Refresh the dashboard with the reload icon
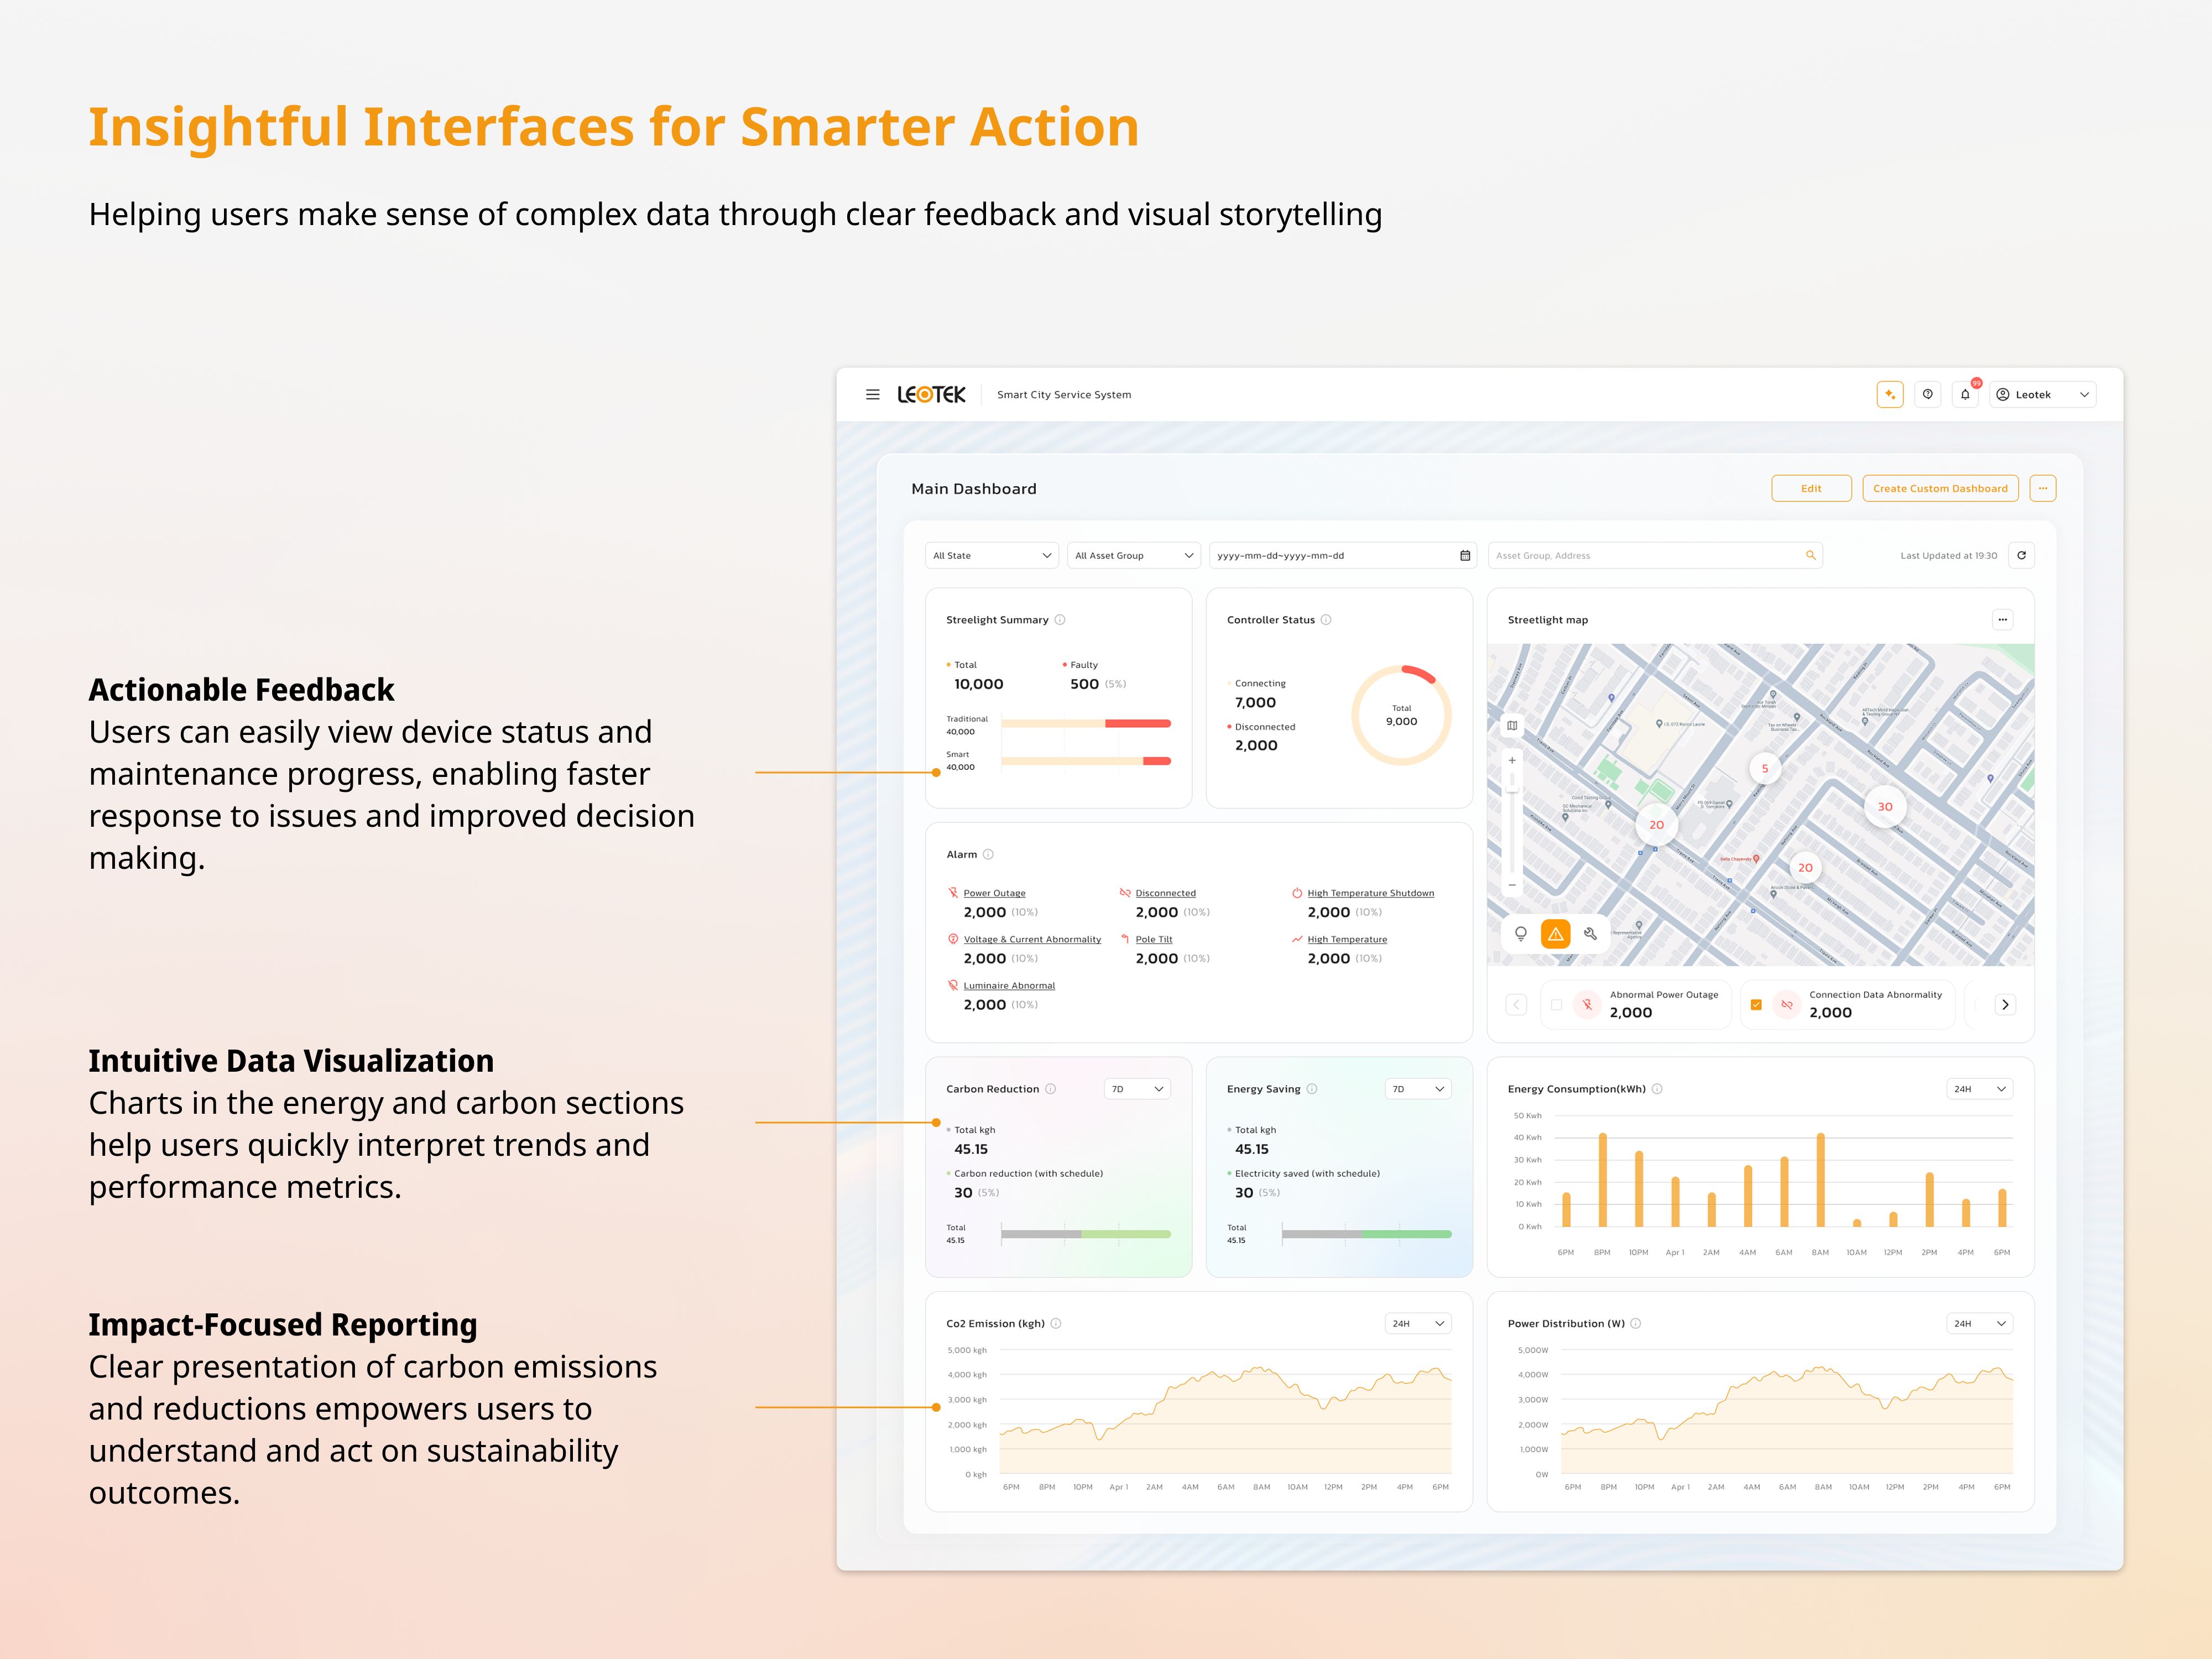 (x=2021, y=555)
